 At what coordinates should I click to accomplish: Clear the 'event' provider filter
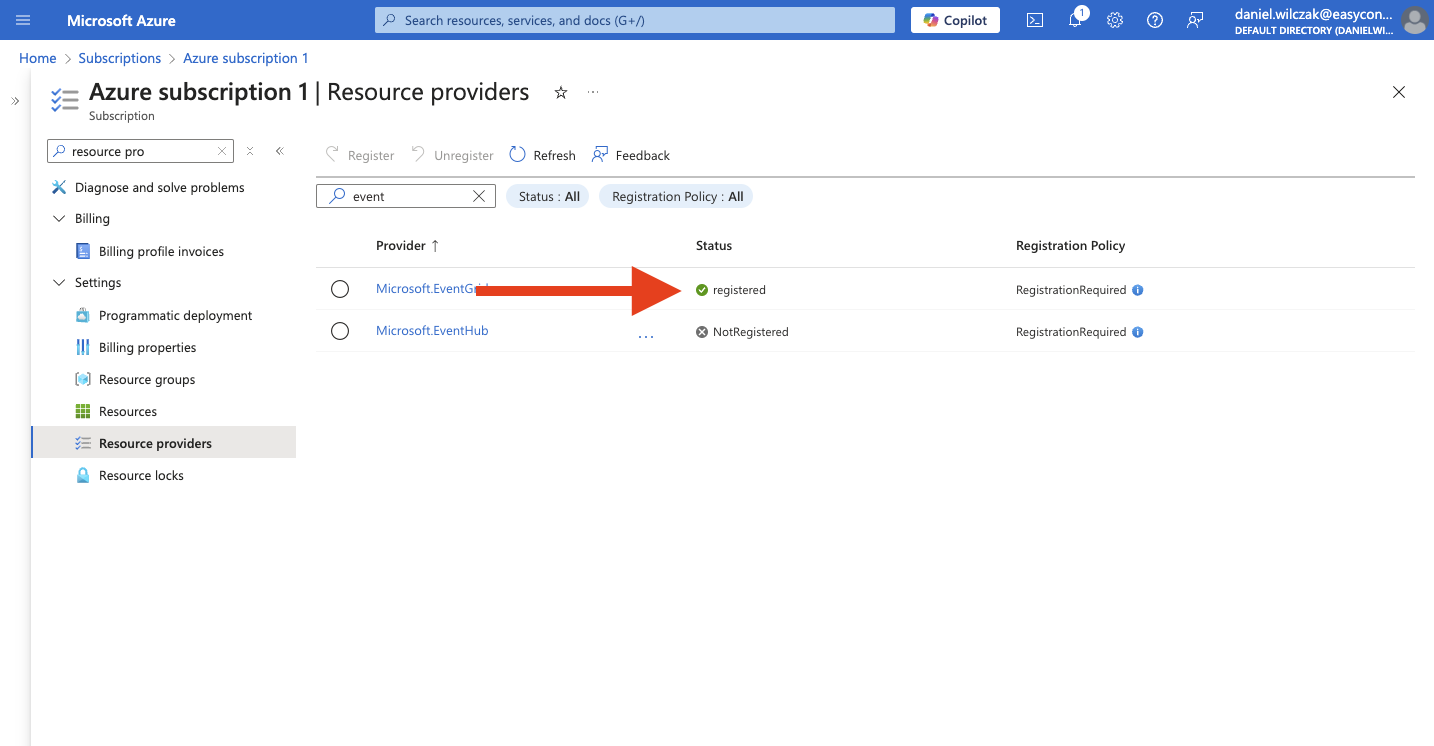(479, 196)
